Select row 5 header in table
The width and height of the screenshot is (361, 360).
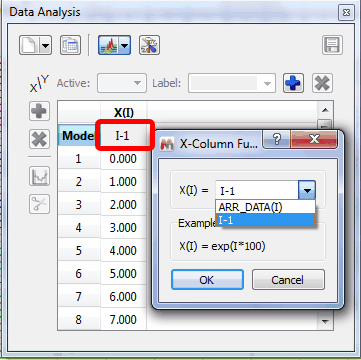[x=79, y=251]
